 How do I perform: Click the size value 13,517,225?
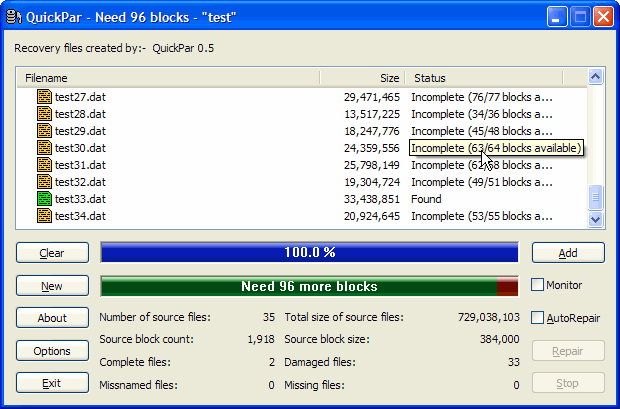(x=372, y=114)
